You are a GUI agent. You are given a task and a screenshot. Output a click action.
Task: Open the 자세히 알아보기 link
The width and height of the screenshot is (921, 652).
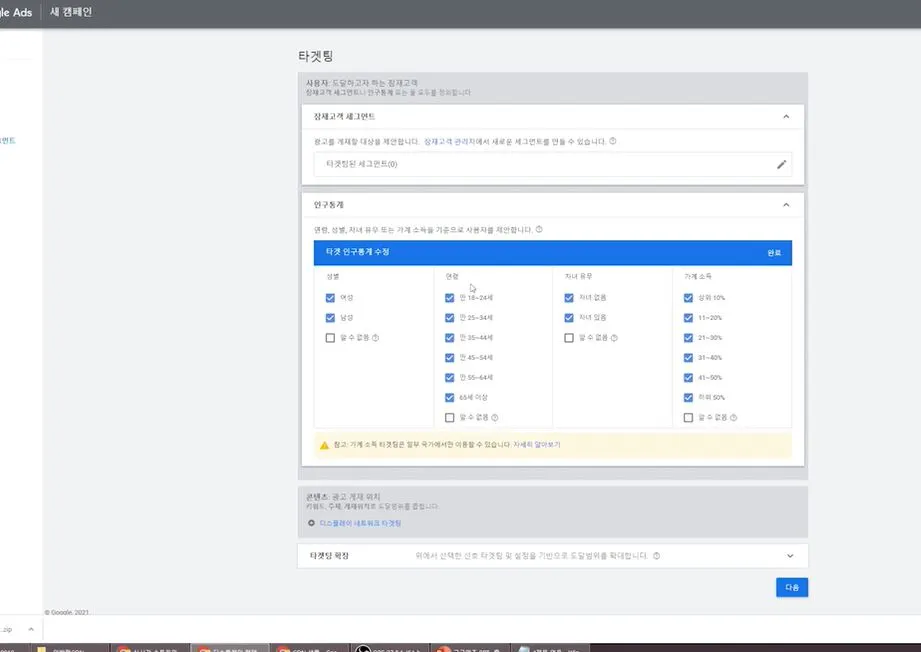click(x=537, y=445)
